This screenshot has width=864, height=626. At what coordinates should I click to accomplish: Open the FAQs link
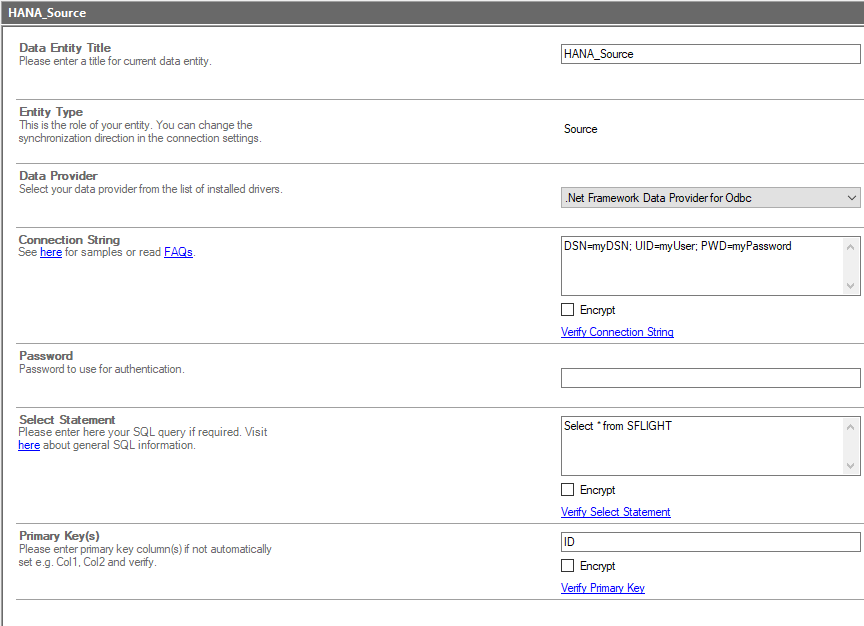click(x=178, y=253)
